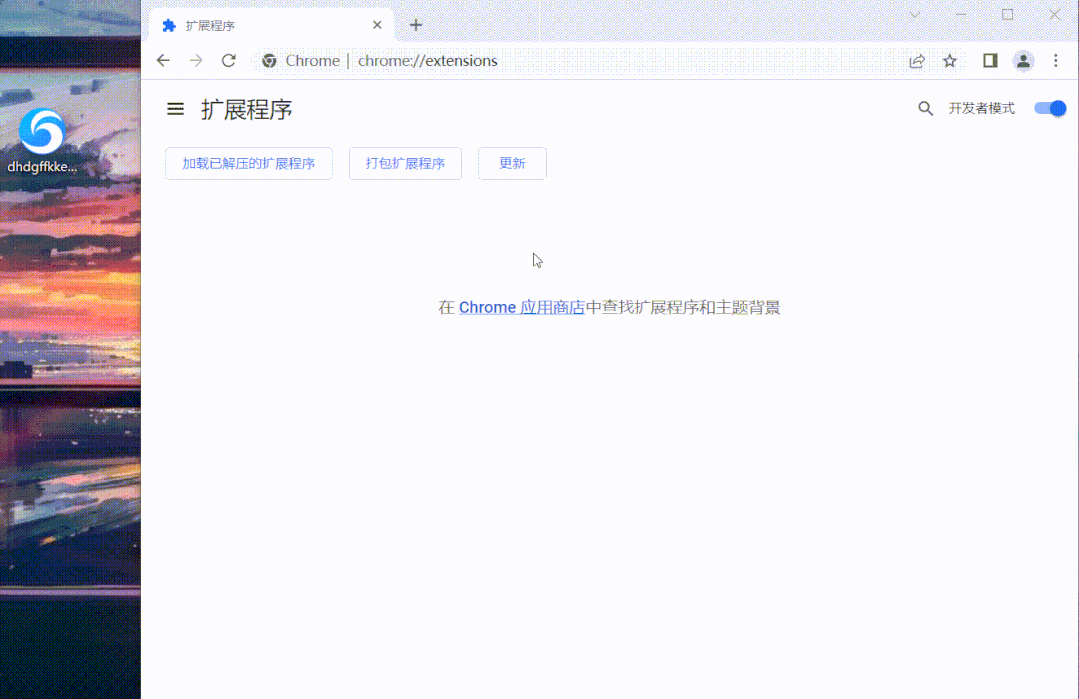Image resolution: width=1079 pixels, height=699 pixels.
Task: Click the puzzle piece tab favicon
Action: (169, 25)
